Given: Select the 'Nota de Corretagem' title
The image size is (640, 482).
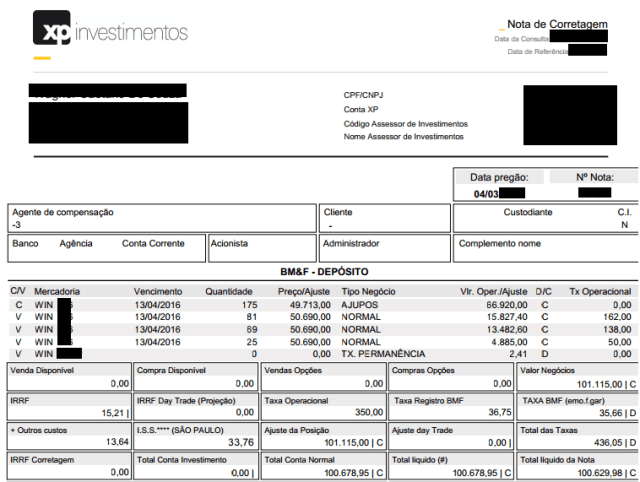Looking at the screenshot, I should click(557, 24).
